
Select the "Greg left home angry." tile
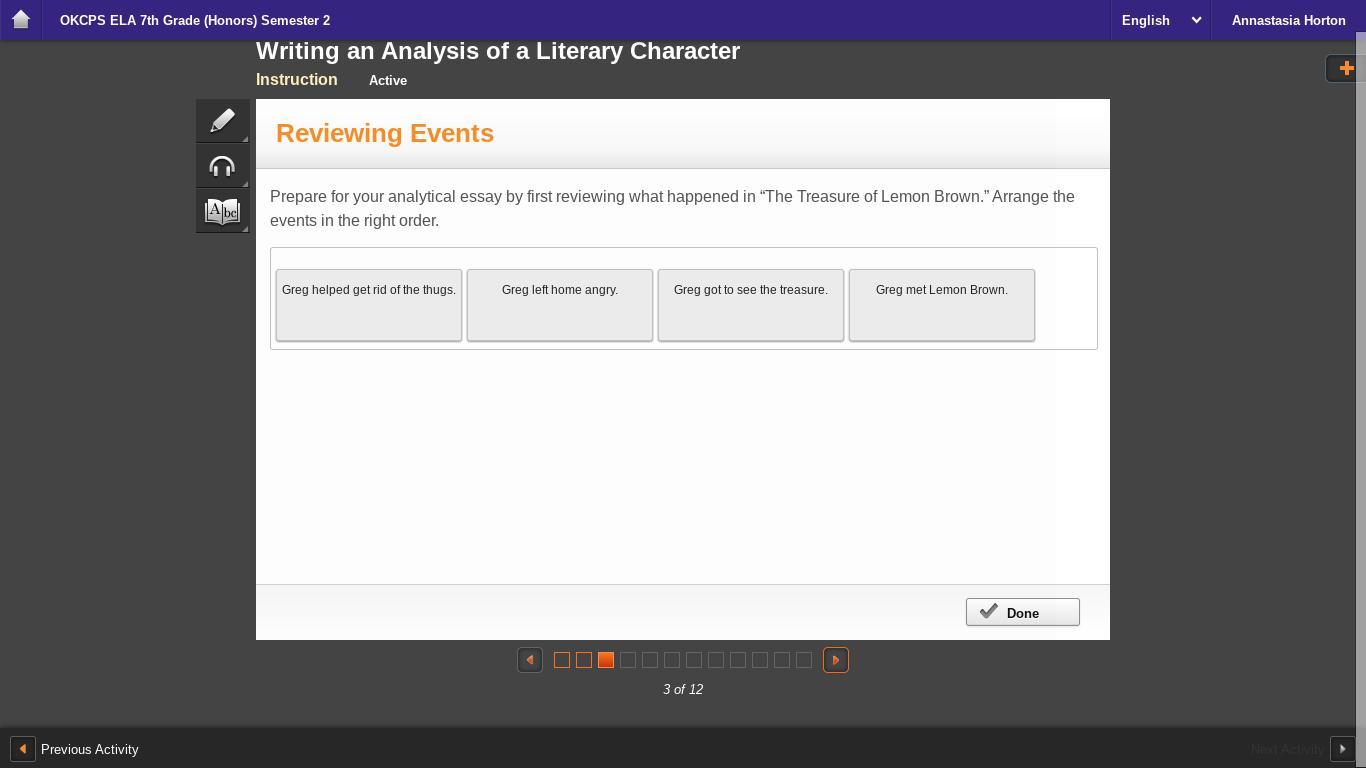pos(560,304)
